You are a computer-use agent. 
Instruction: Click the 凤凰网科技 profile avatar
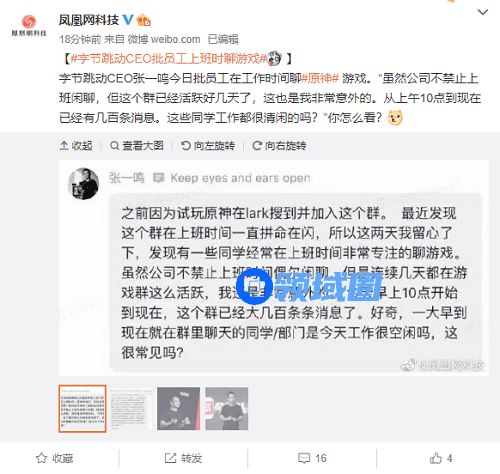click(29, 25)
